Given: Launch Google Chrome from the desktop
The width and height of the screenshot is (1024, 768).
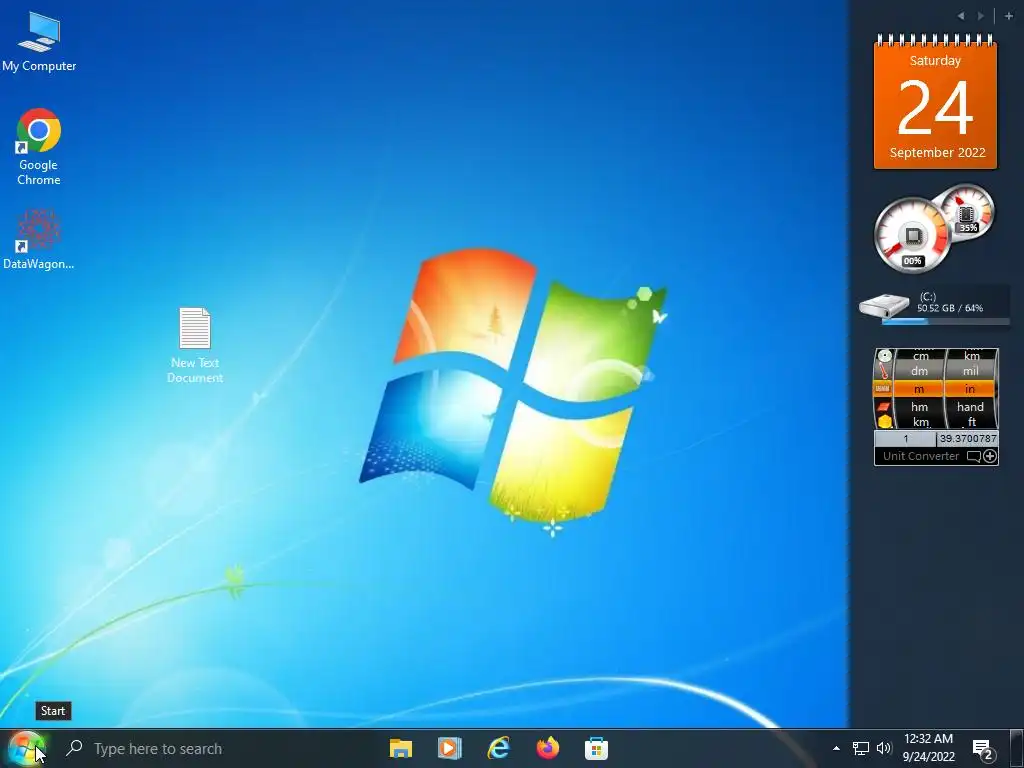Looking at the screenshot, I should coord(39,147).
